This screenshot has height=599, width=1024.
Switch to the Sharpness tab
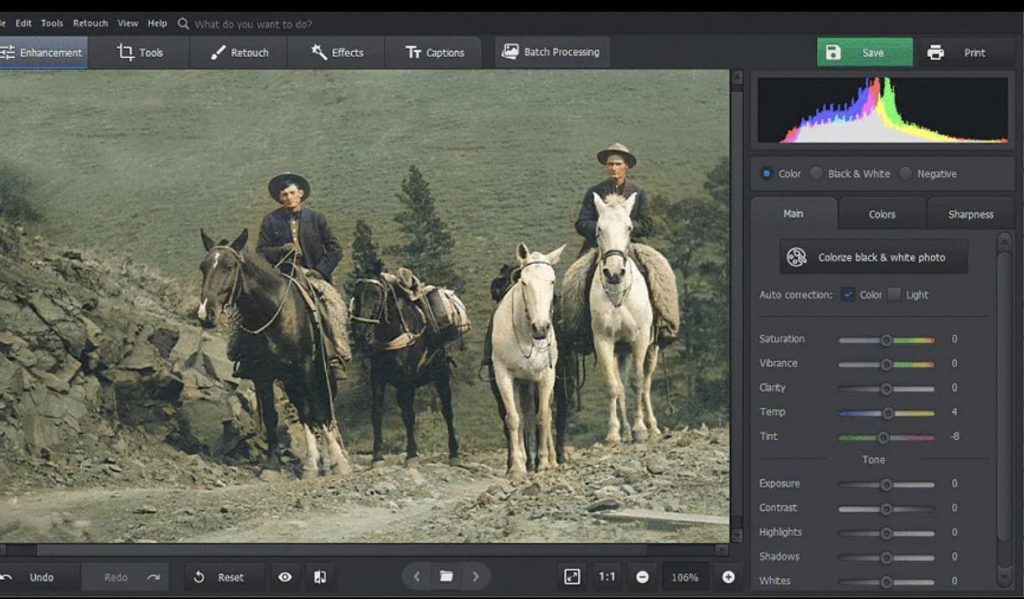(970, 214)
